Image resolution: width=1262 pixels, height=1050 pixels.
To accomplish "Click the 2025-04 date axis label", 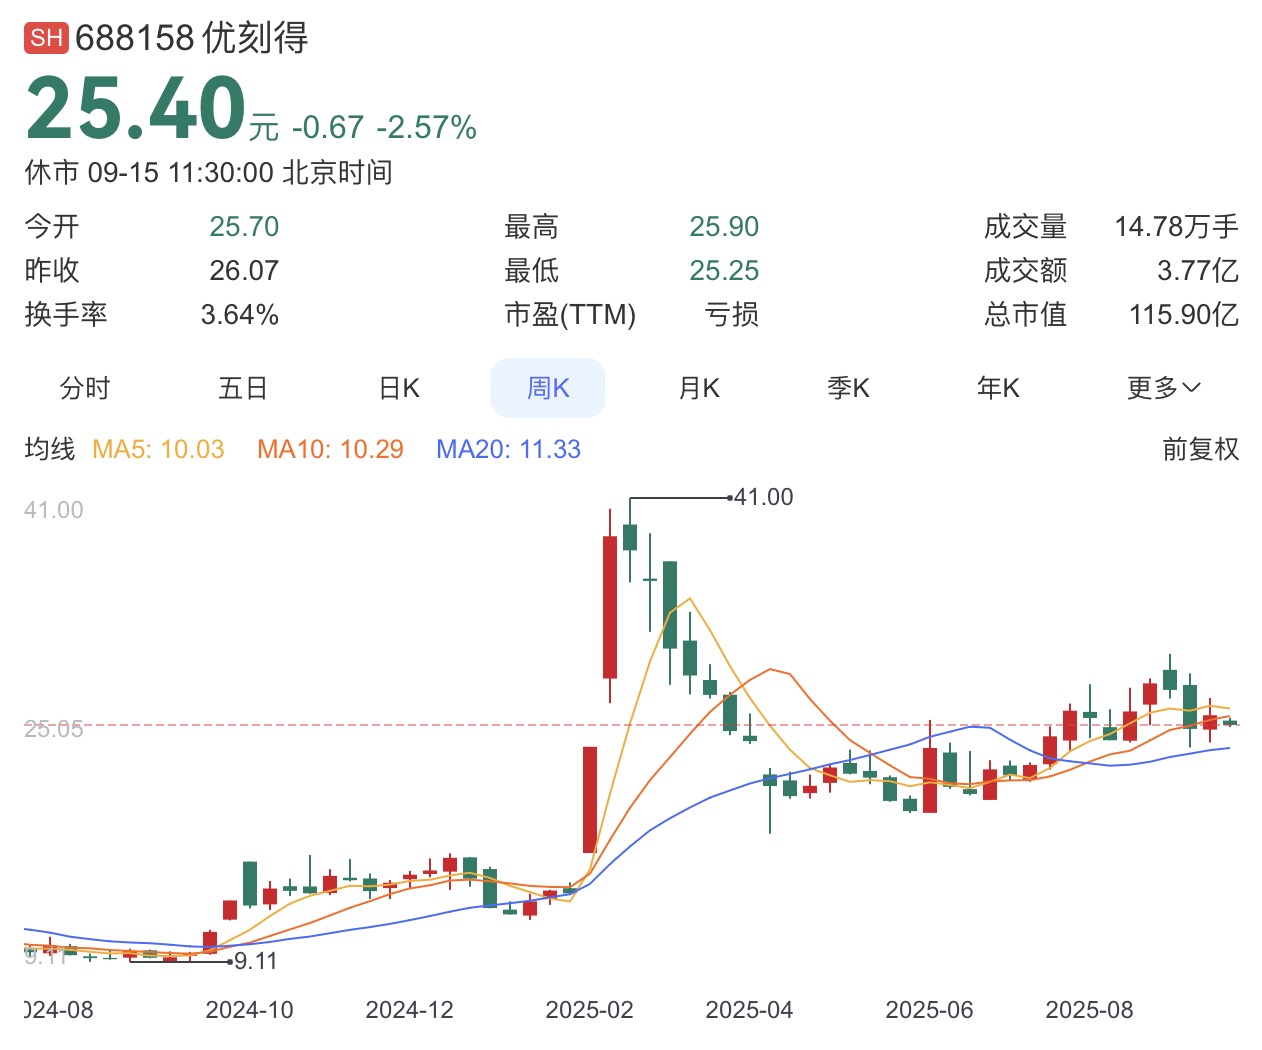I will click(749, 1010).
